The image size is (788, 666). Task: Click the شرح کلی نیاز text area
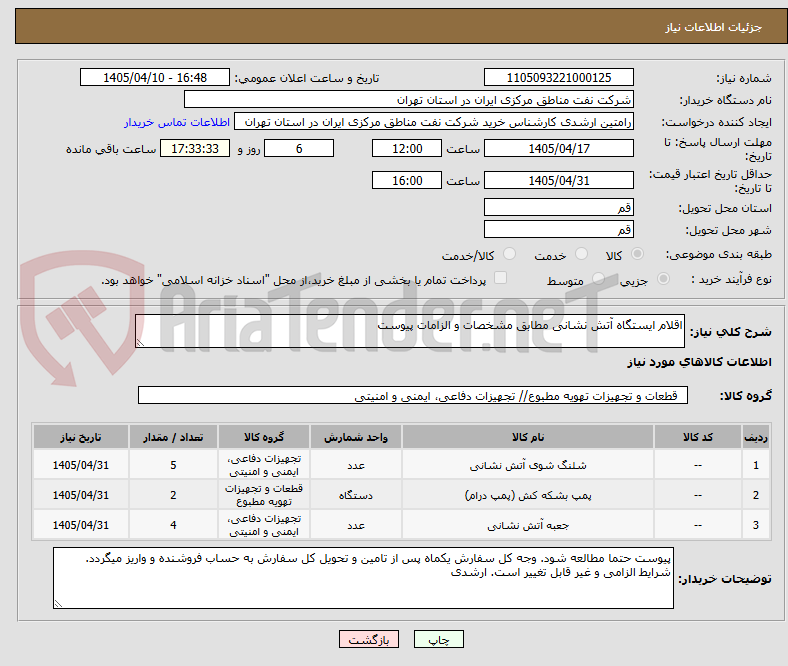[x=410, y=331]
